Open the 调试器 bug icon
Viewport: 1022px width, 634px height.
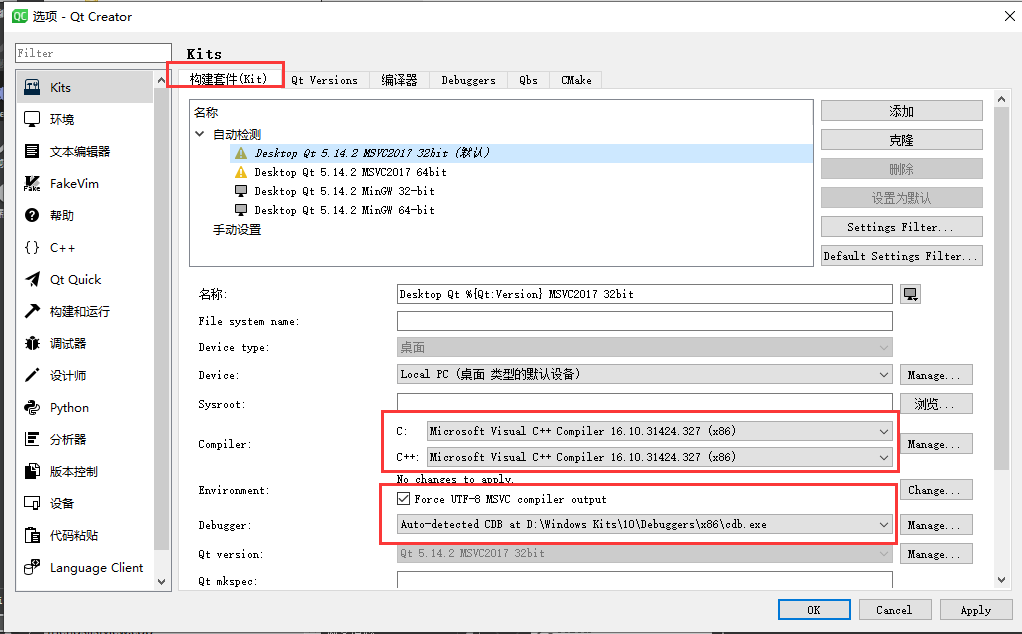coord(32,343)
